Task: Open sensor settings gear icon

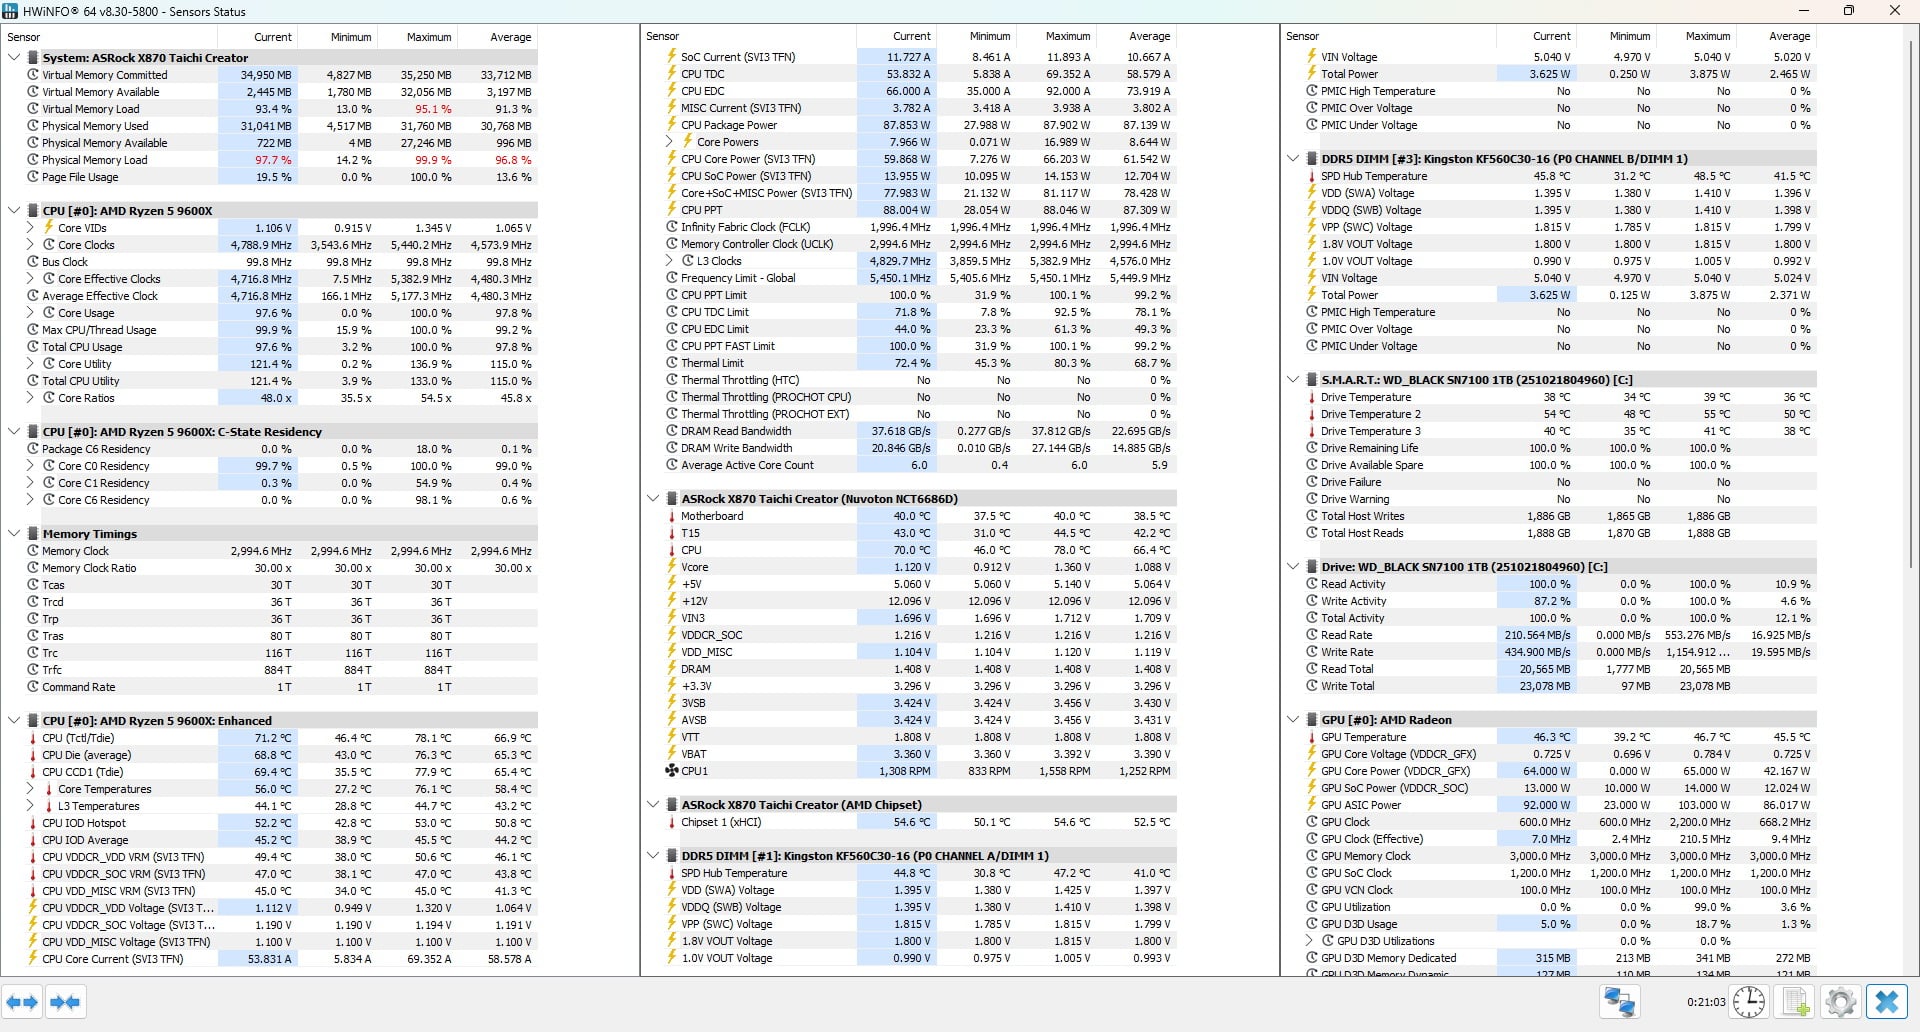Action: click(1840, 1002)
